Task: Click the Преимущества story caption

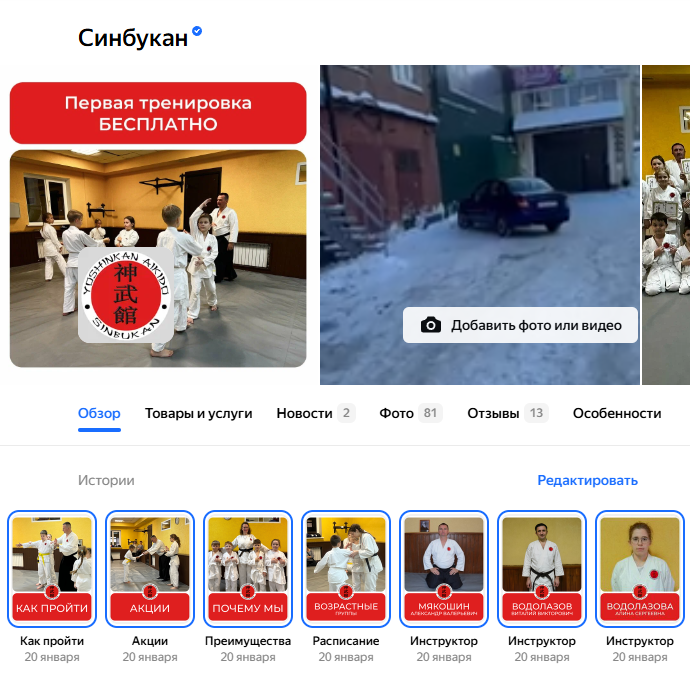Action: coord(248,641)
